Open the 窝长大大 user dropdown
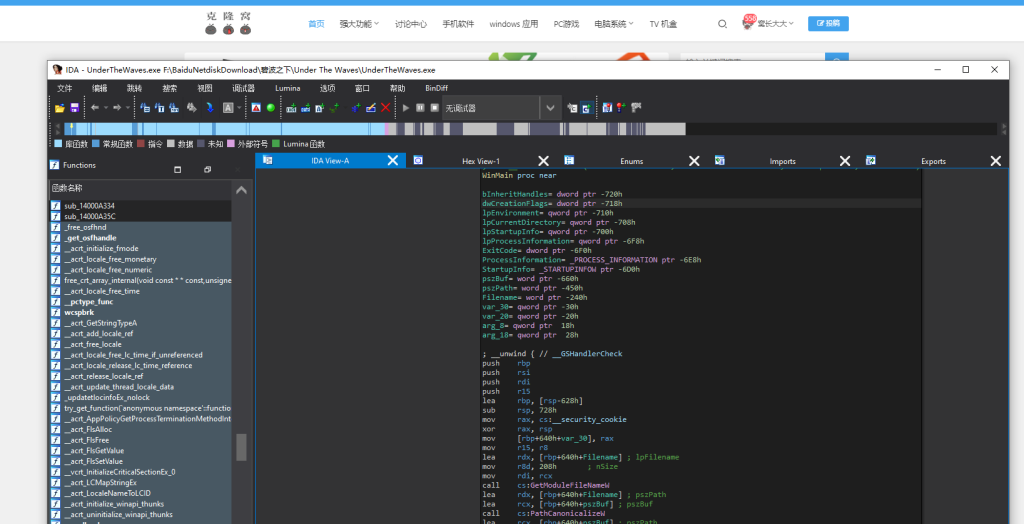The image size is (1024, 524). 776,24
